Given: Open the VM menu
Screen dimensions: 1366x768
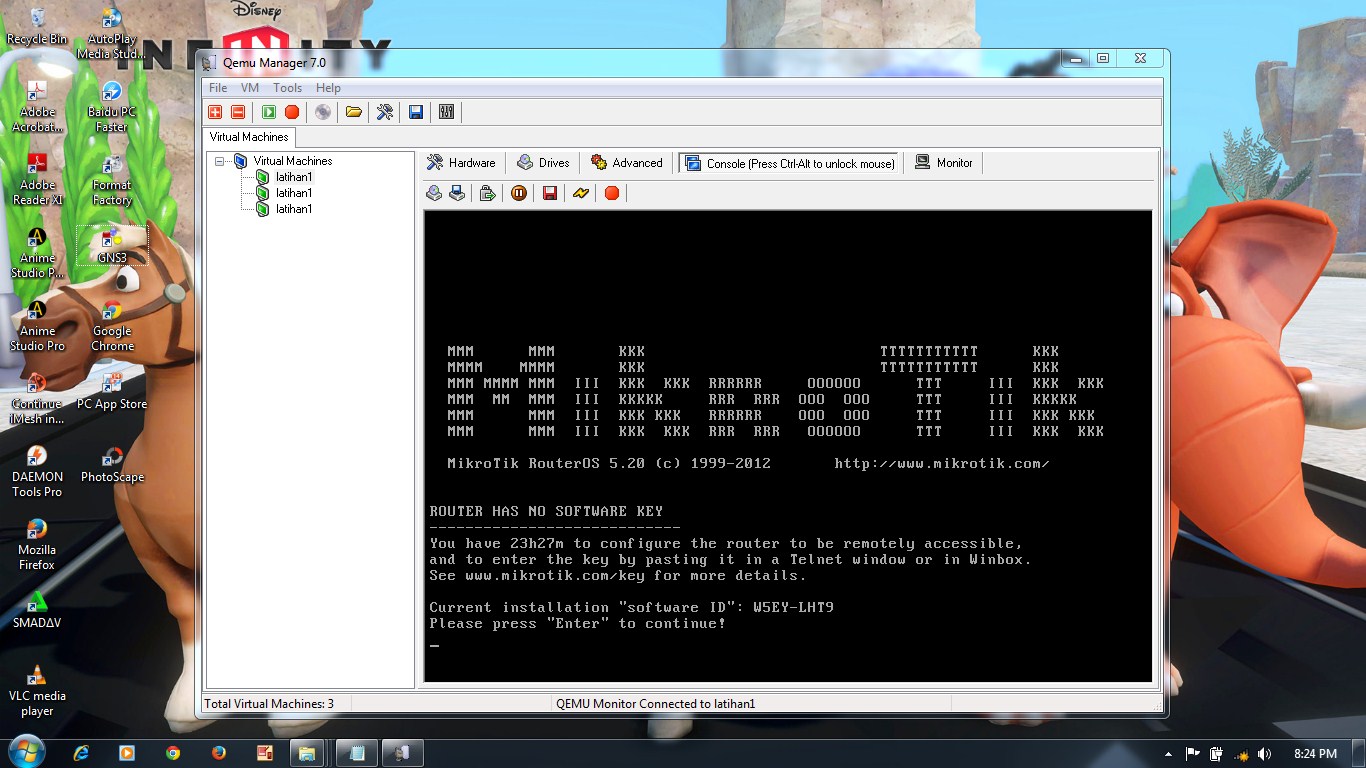Looking at the screenshot, I should [250, 88].
